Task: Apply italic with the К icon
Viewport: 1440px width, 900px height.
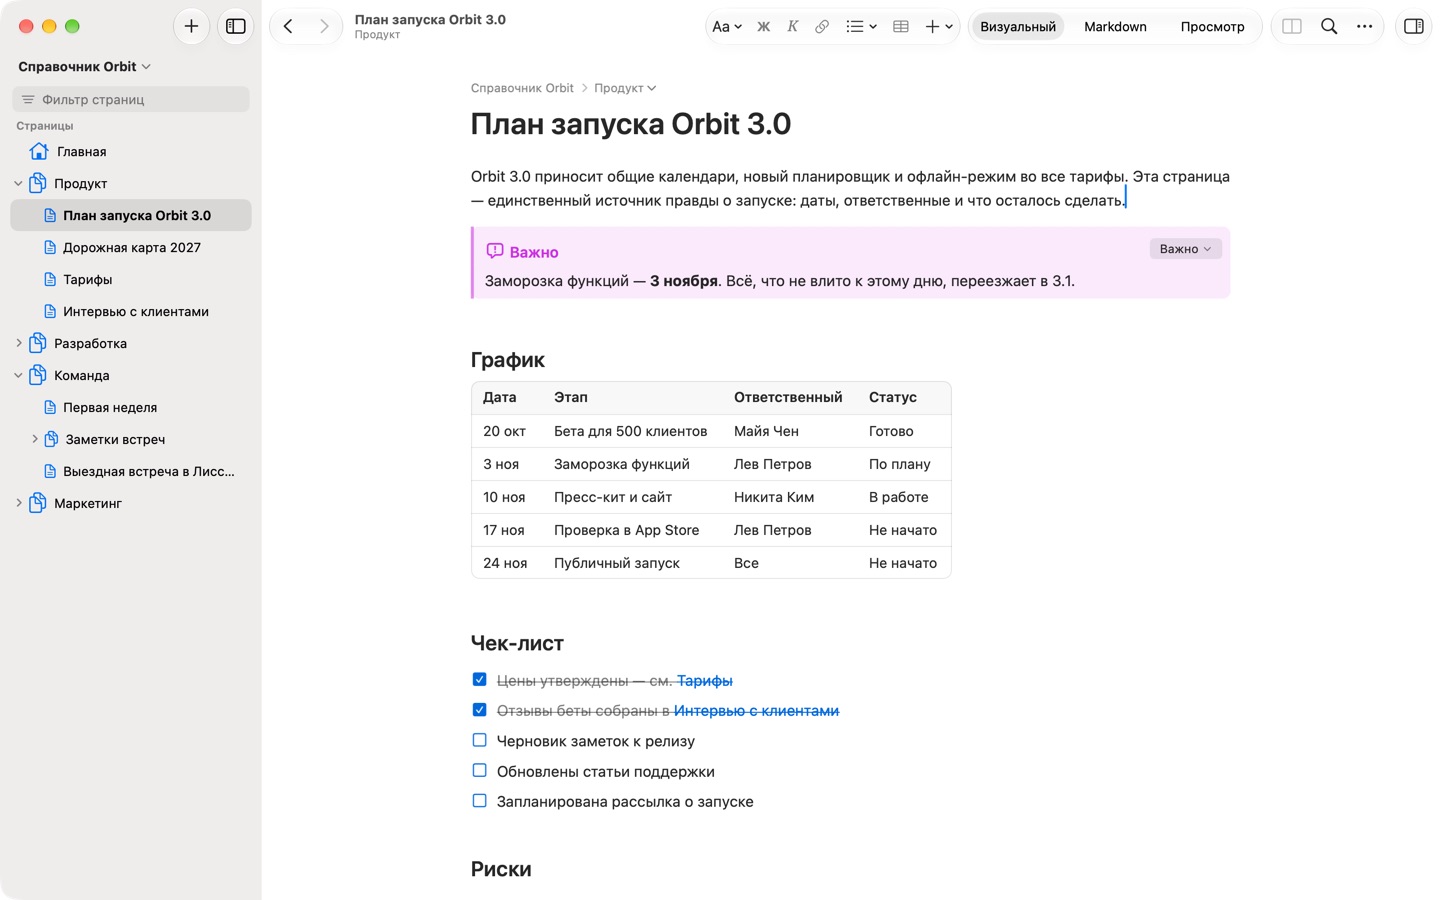Action: 793,27
